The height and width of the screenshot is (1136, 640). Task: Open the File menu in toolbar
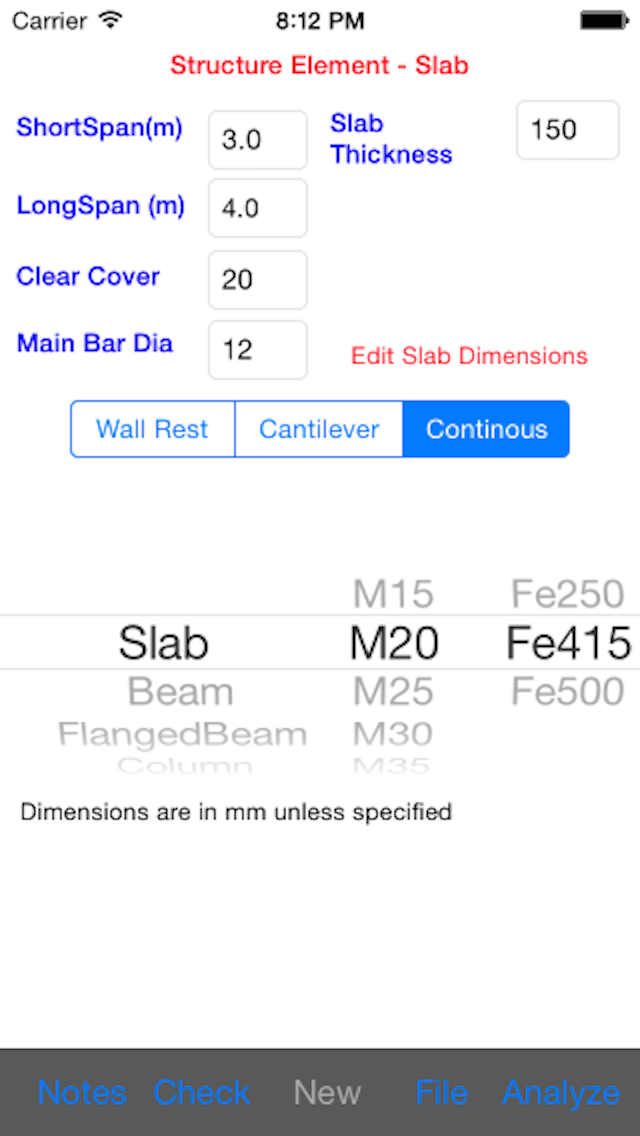441,1092
